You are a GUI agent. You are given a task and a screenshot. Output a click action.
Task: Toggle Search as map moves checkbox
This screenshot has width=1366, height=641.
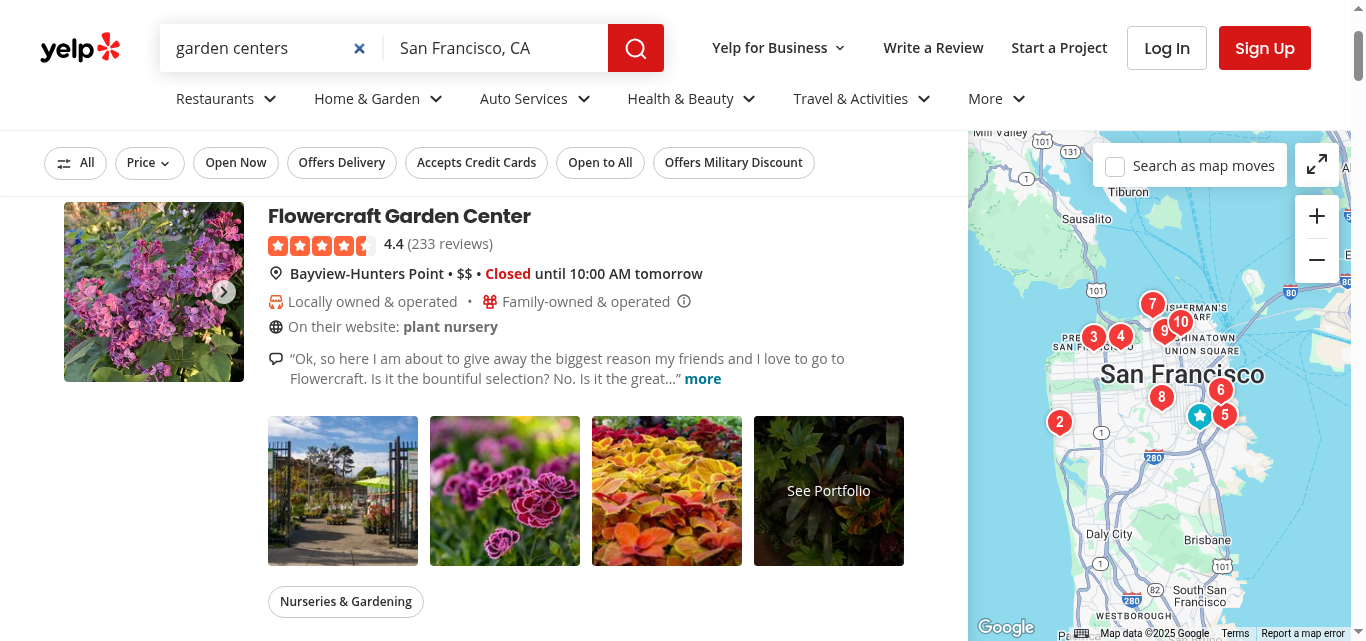[1115, 166]
